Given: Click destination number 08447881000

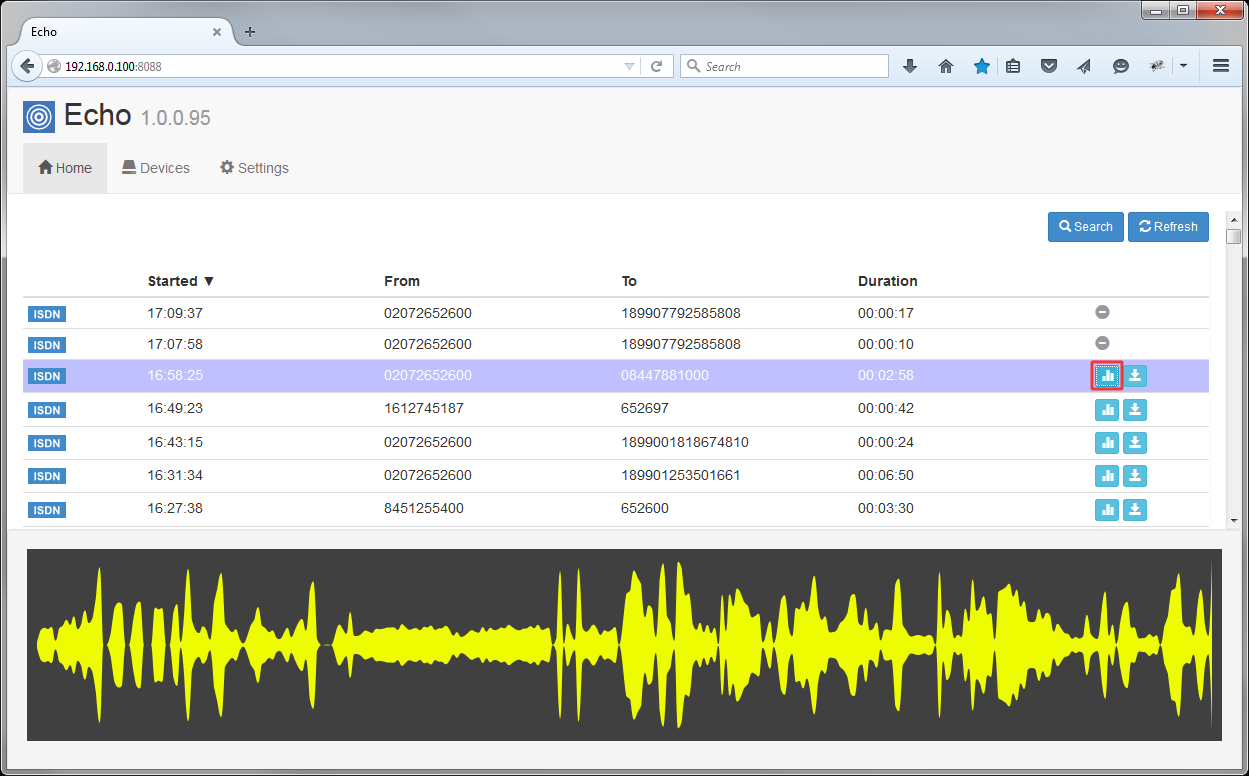Looking at the screenshot, I should coord(665,376).
